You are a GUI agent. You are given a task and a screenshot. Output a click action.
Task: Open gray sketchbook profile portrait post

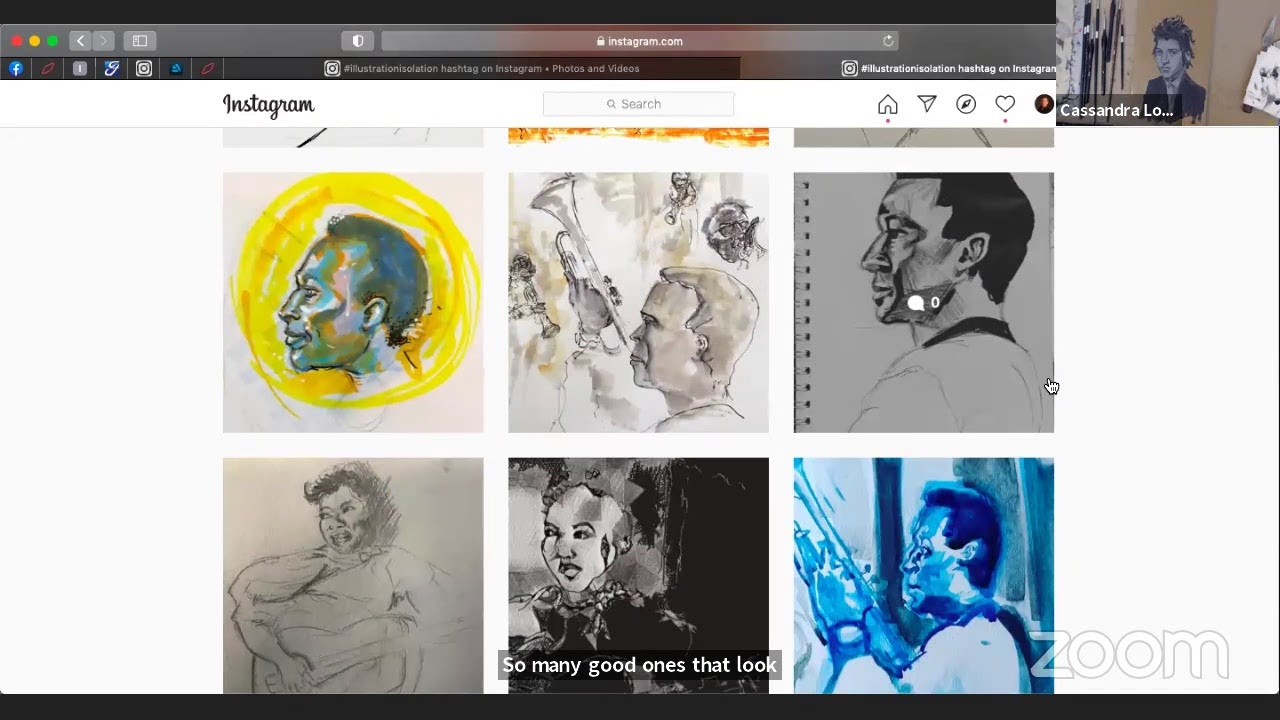point(923,302)
